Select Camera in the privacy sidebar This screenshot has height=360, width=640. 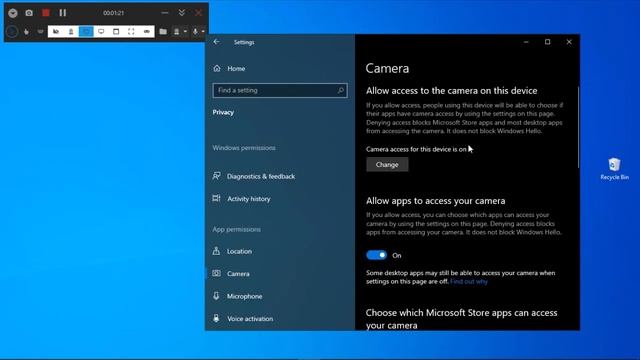click(x=231, y=274)
